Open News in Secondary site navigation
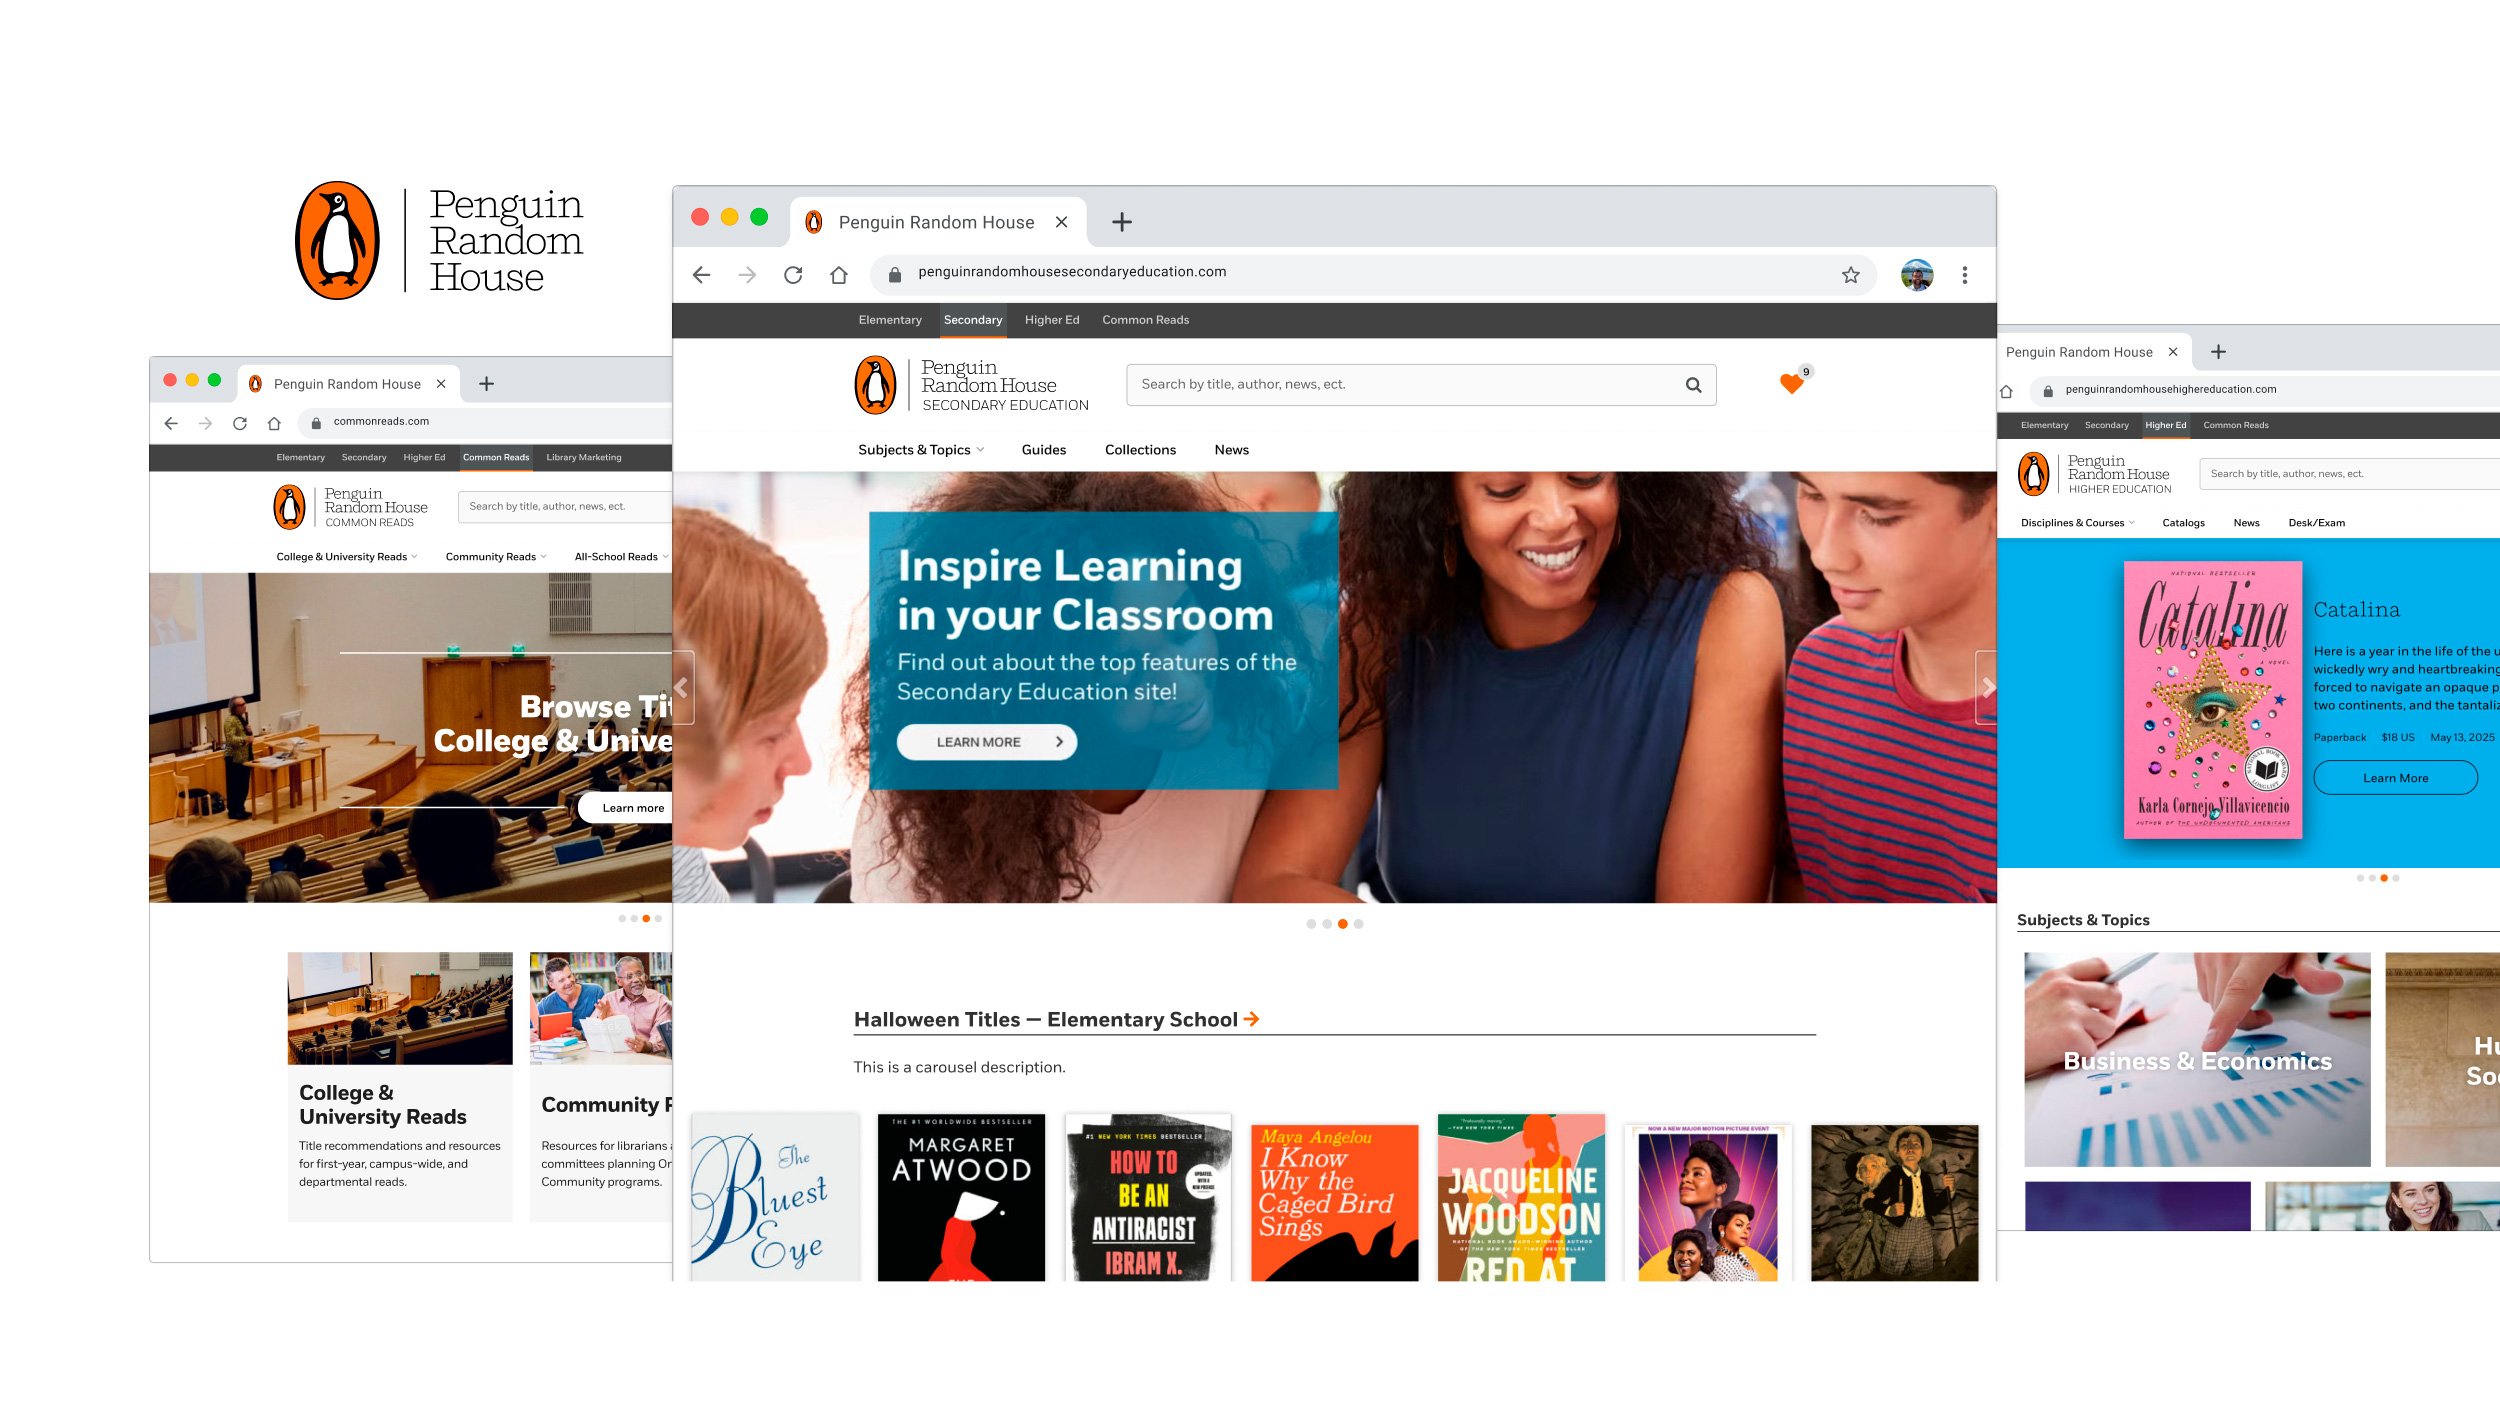 [1232, 450]
